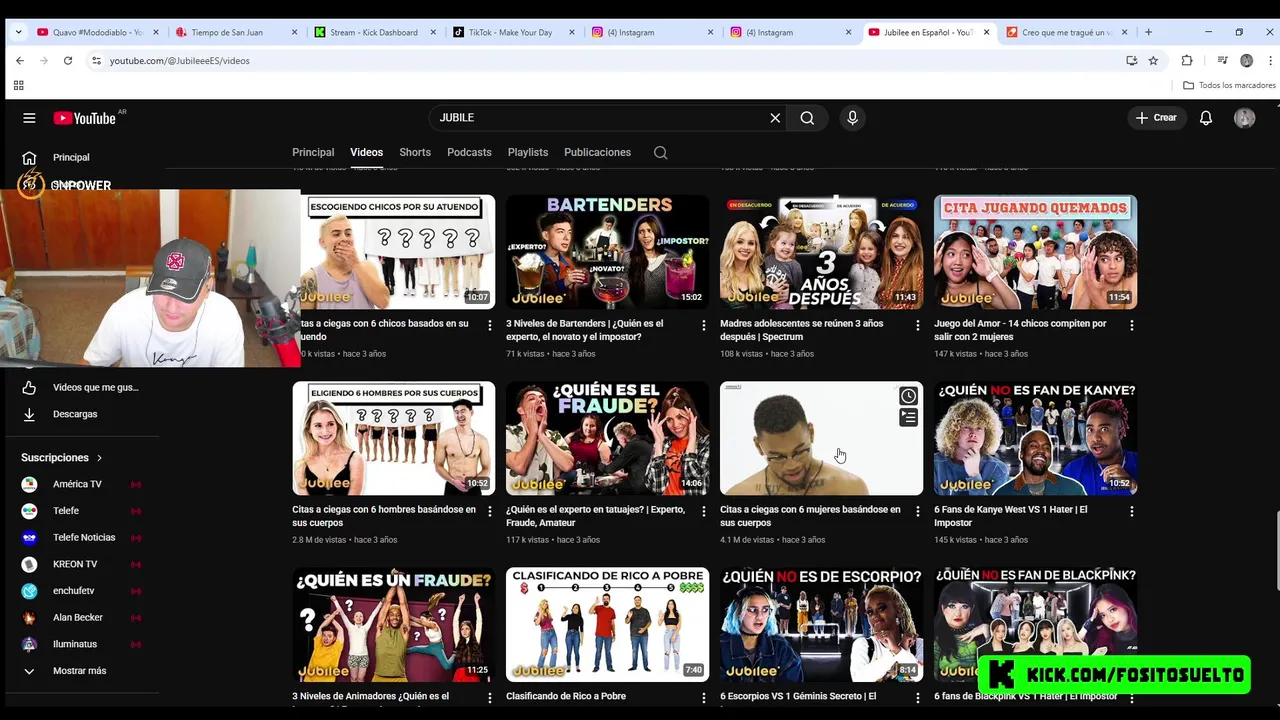Switch to the Shorts channel tab

[415, 153]
